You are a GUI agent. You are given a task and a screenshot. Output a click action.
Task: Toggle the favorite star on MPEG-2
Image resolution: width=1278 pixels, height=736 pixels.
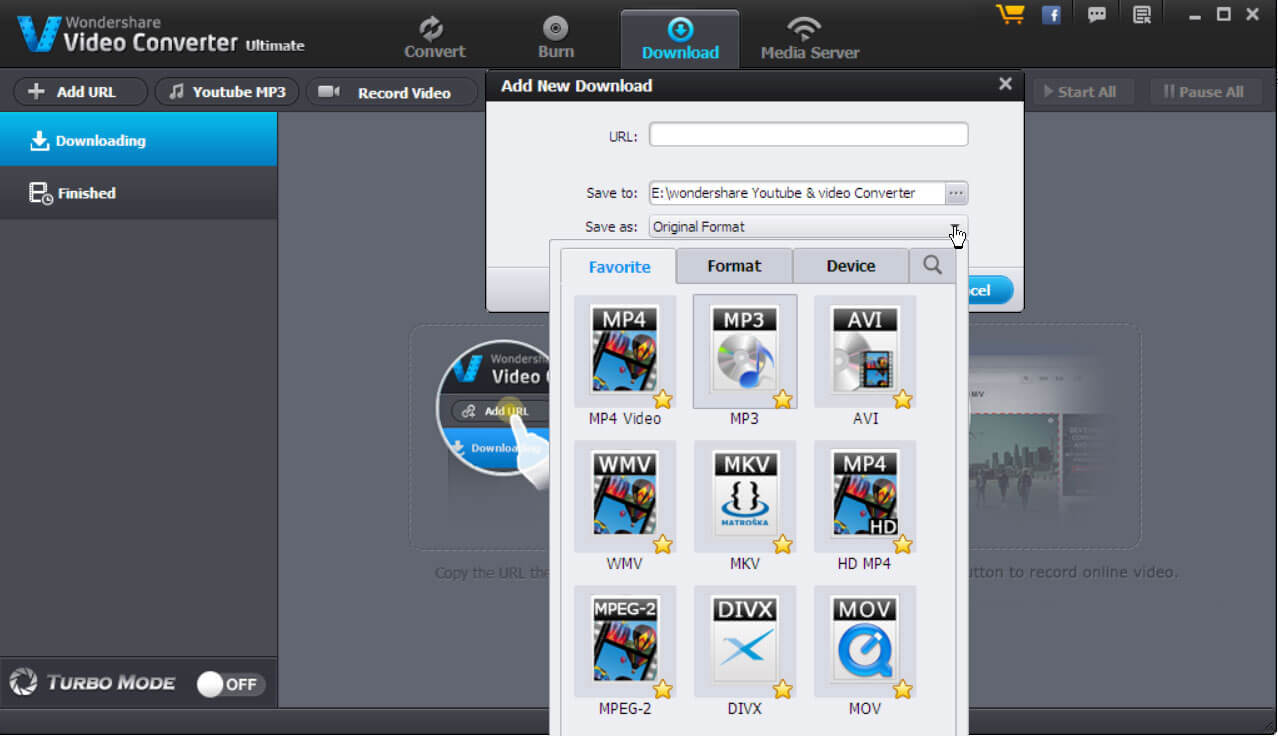(x=663, y=689)
